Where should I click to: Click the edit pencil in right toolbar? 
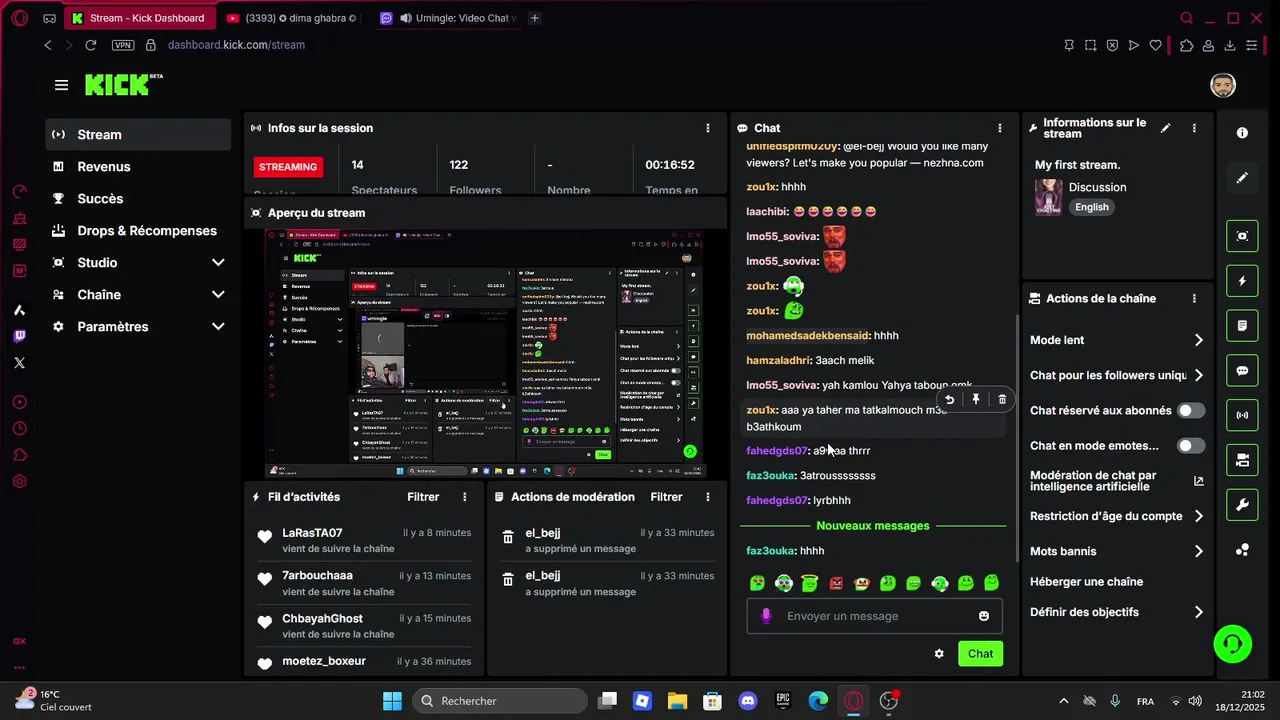click(x=1242, y=178)
